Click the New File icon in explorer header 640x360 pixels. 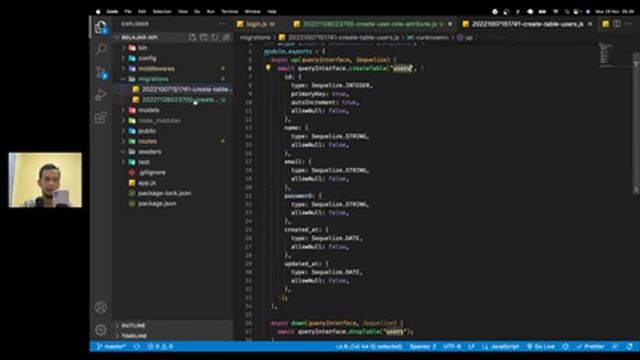pos(192,37)
